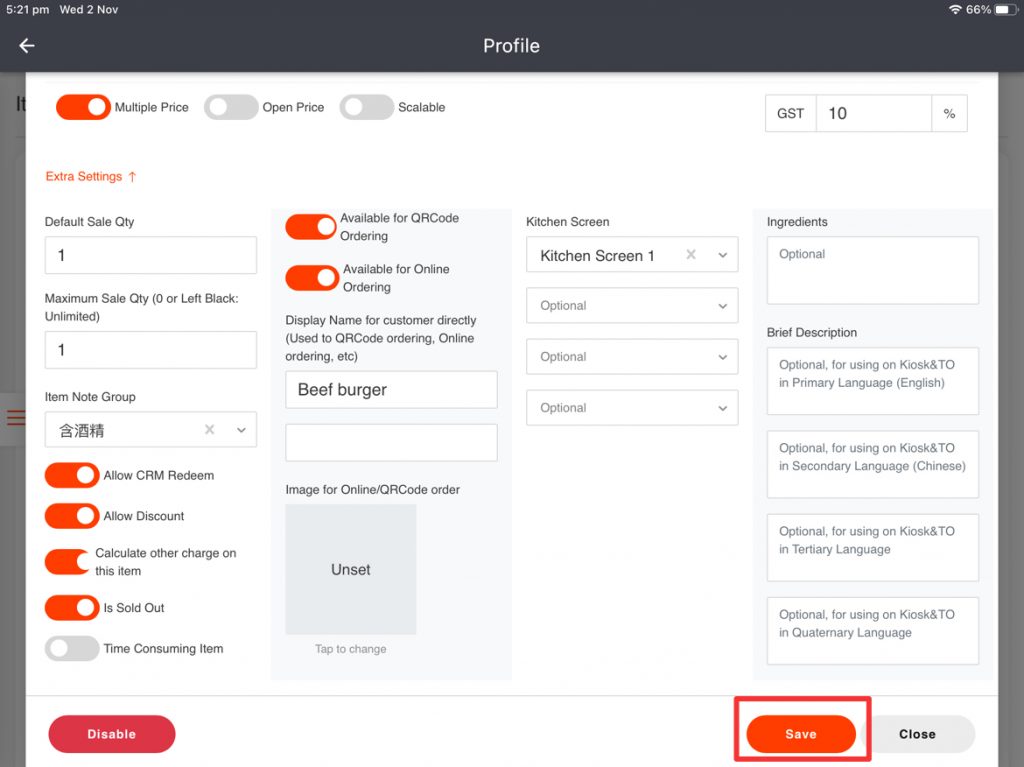The image size is (1024, 767).
Task: Disable Available for QRCode Ordering
Action: pyautogui.click(x=312, y=227)
